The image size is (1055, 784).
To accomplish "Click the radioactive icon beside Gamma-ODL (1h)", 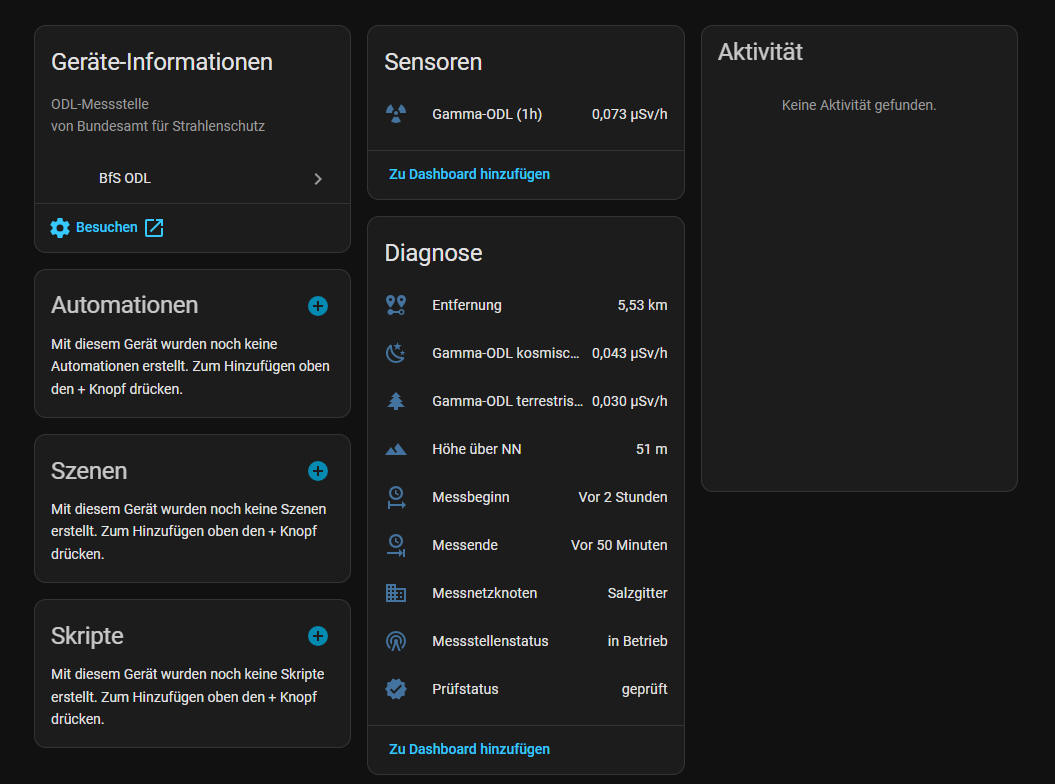I will pos(396,114).
